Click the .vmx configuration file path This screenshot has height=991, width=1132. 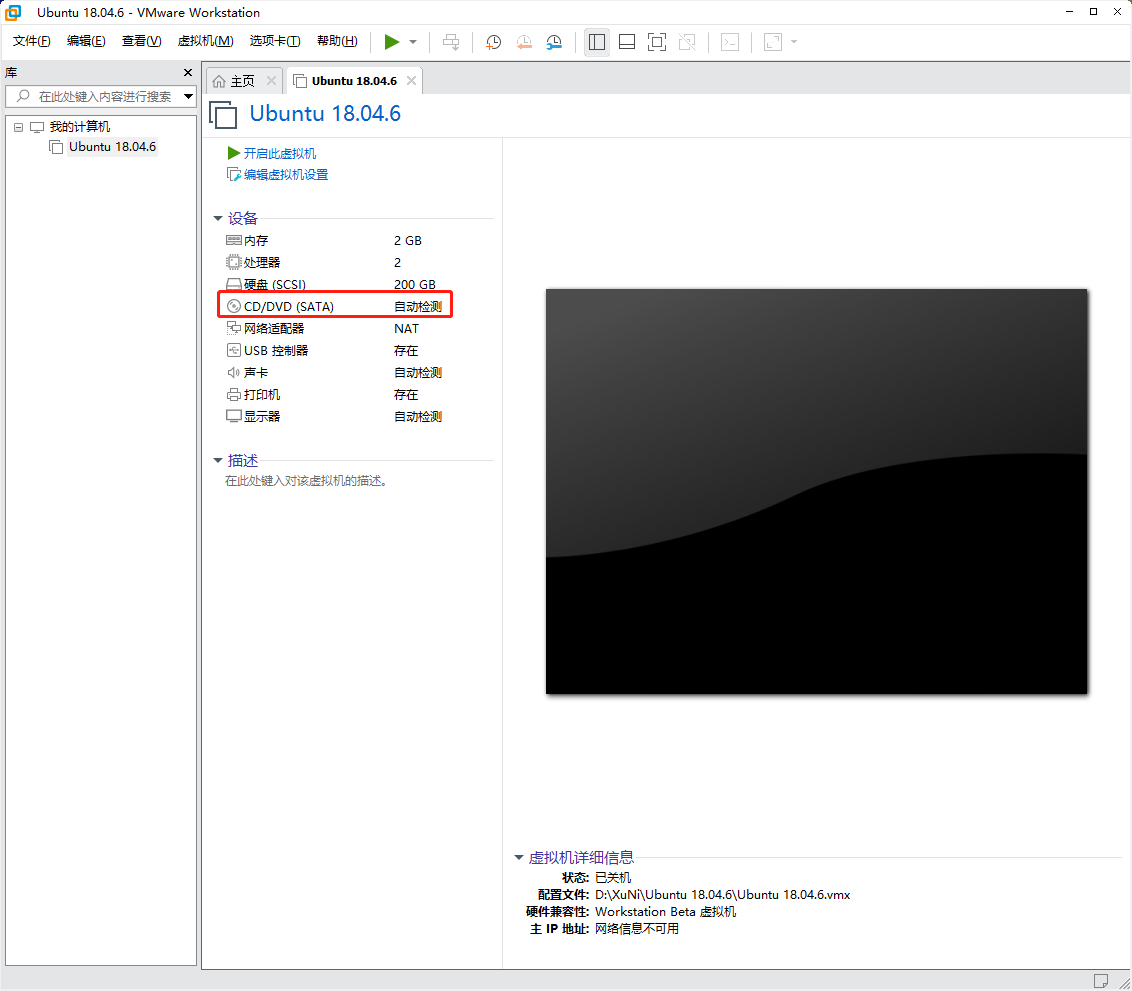pos(722,894)
